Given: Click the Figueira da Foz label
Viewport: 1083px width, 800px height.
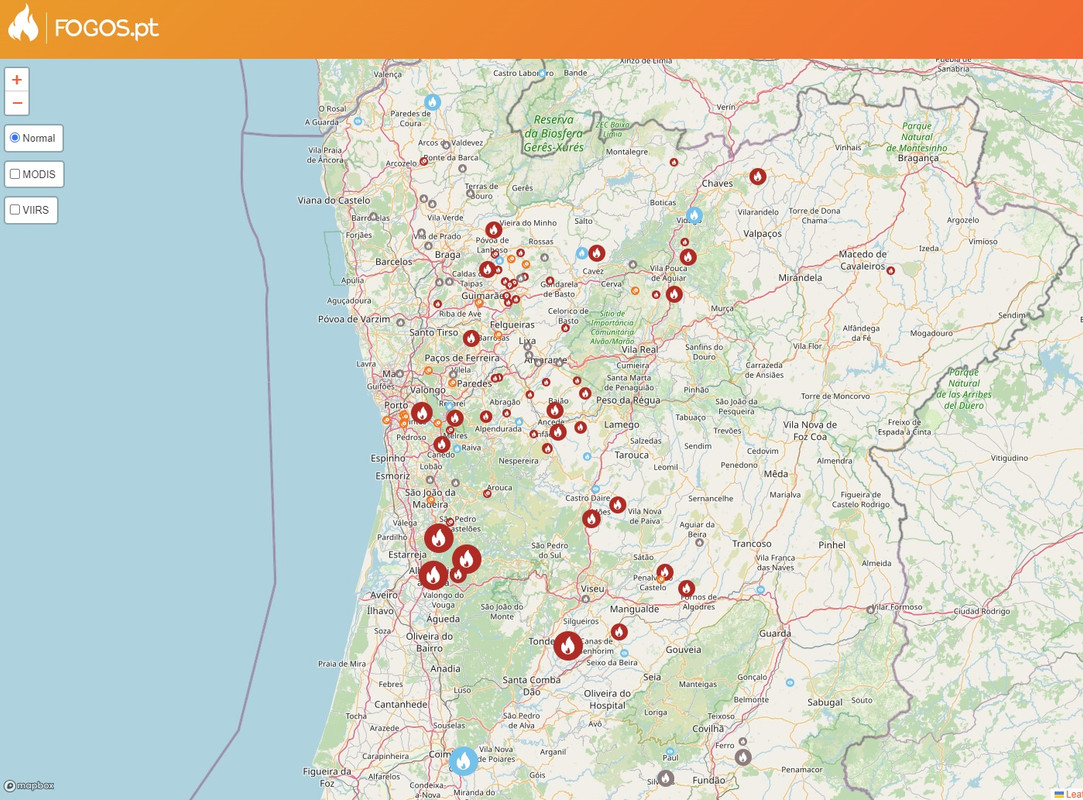Looking at the screenshot, I should point(327,777).
